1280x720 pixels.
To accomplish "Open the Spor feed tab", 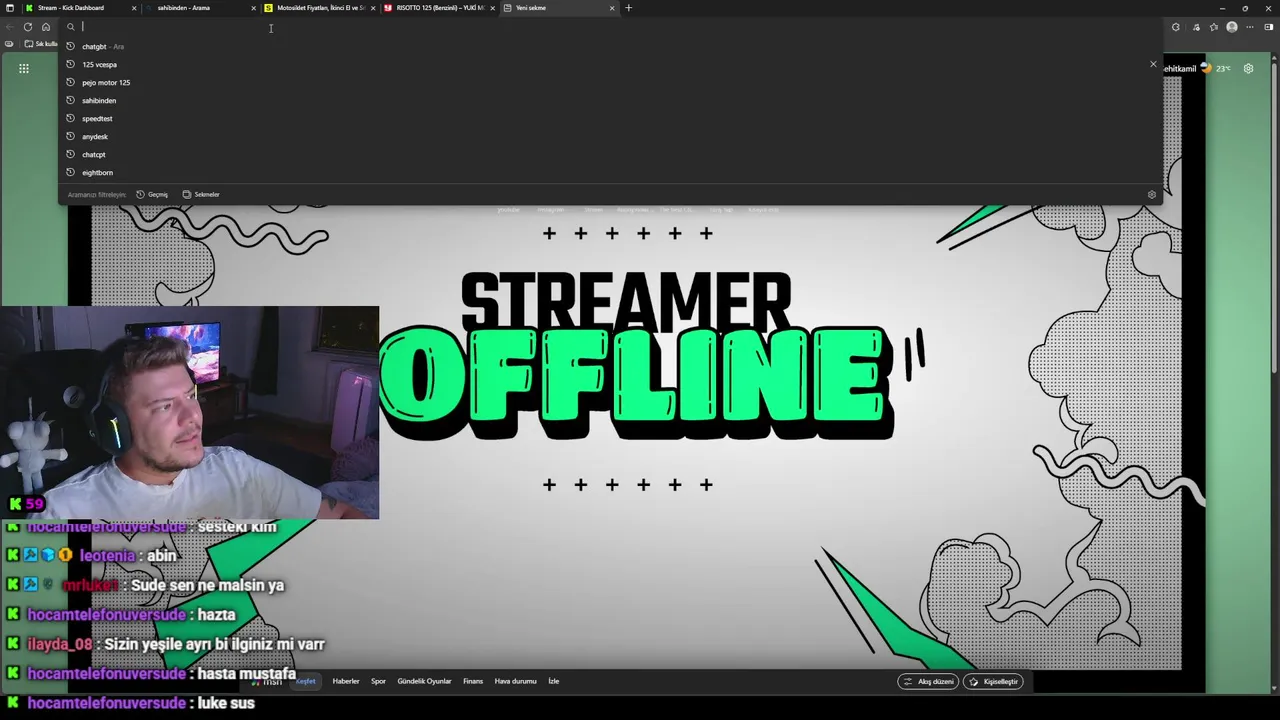I will click(x=378, y=681).
